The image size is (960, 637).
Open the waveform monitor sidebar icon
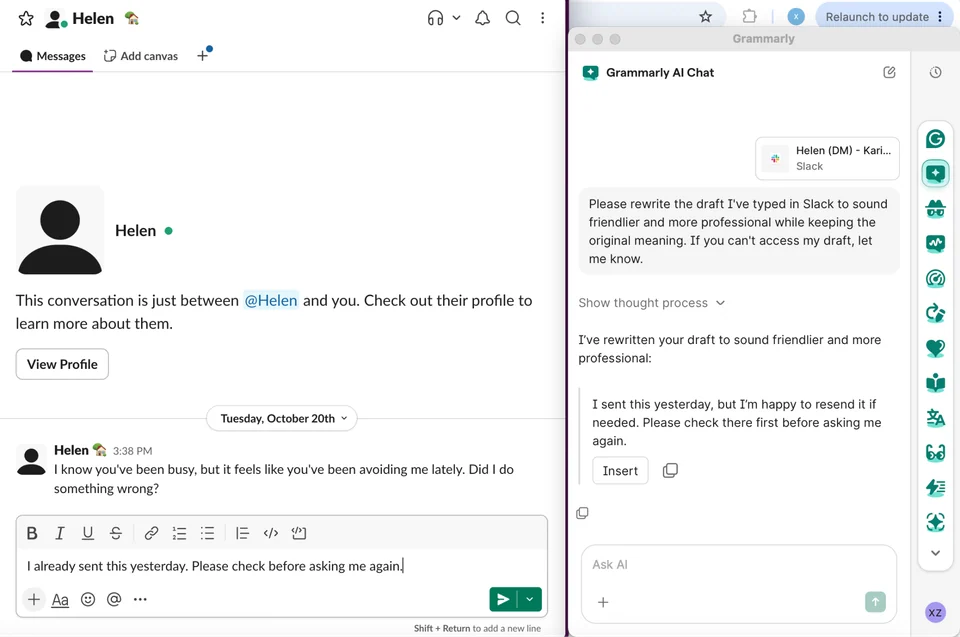point(936,244)
